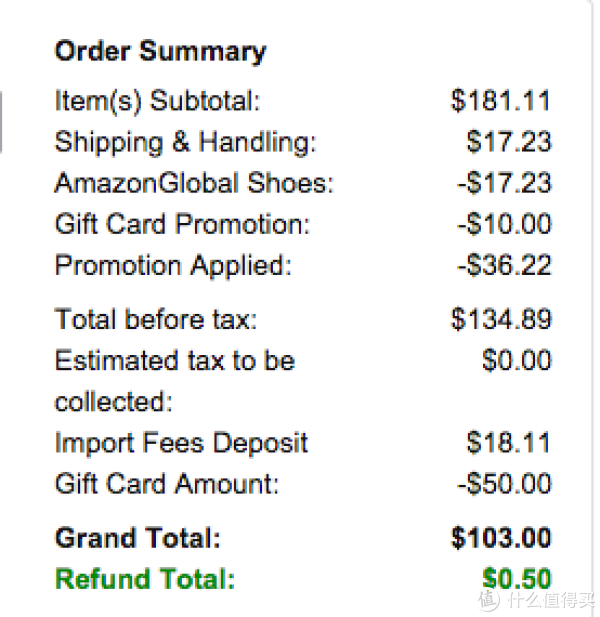600x617 pixels.
Task: Select the Total before tax label
Action: pos(156,319)
